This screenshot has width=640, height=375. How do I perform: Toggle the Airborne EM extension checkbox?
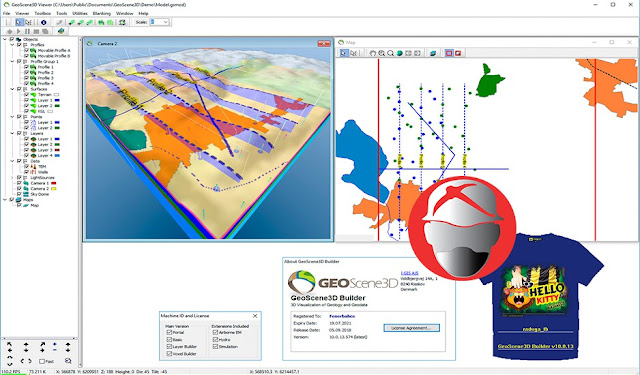[215, 333]
